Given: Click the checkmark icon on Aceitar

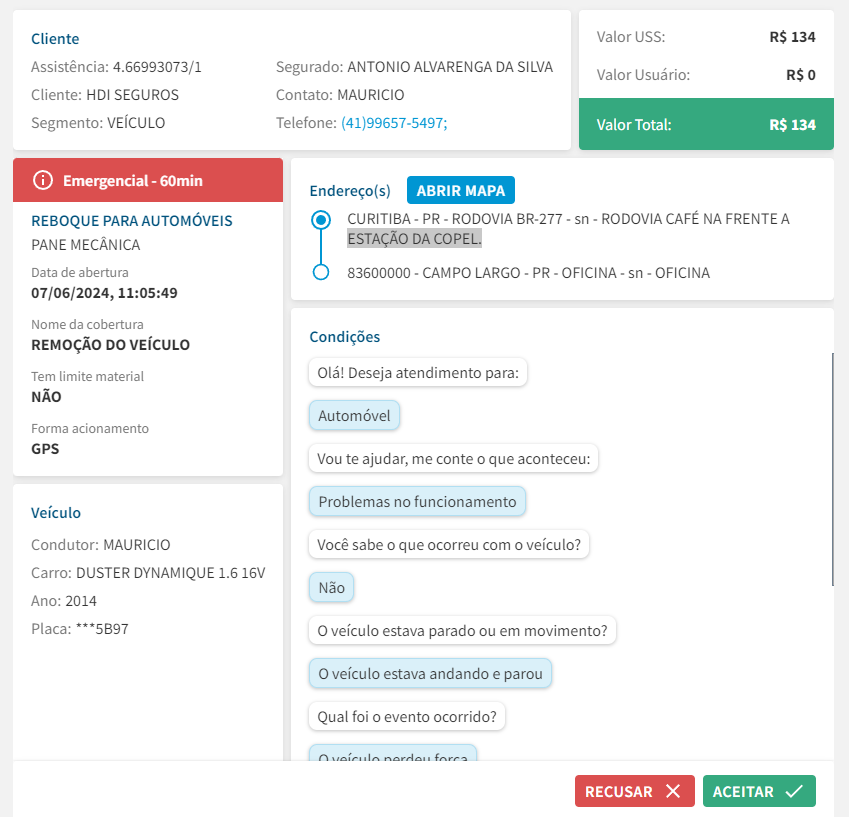Looking at the screenshot, I should point(794,791).
